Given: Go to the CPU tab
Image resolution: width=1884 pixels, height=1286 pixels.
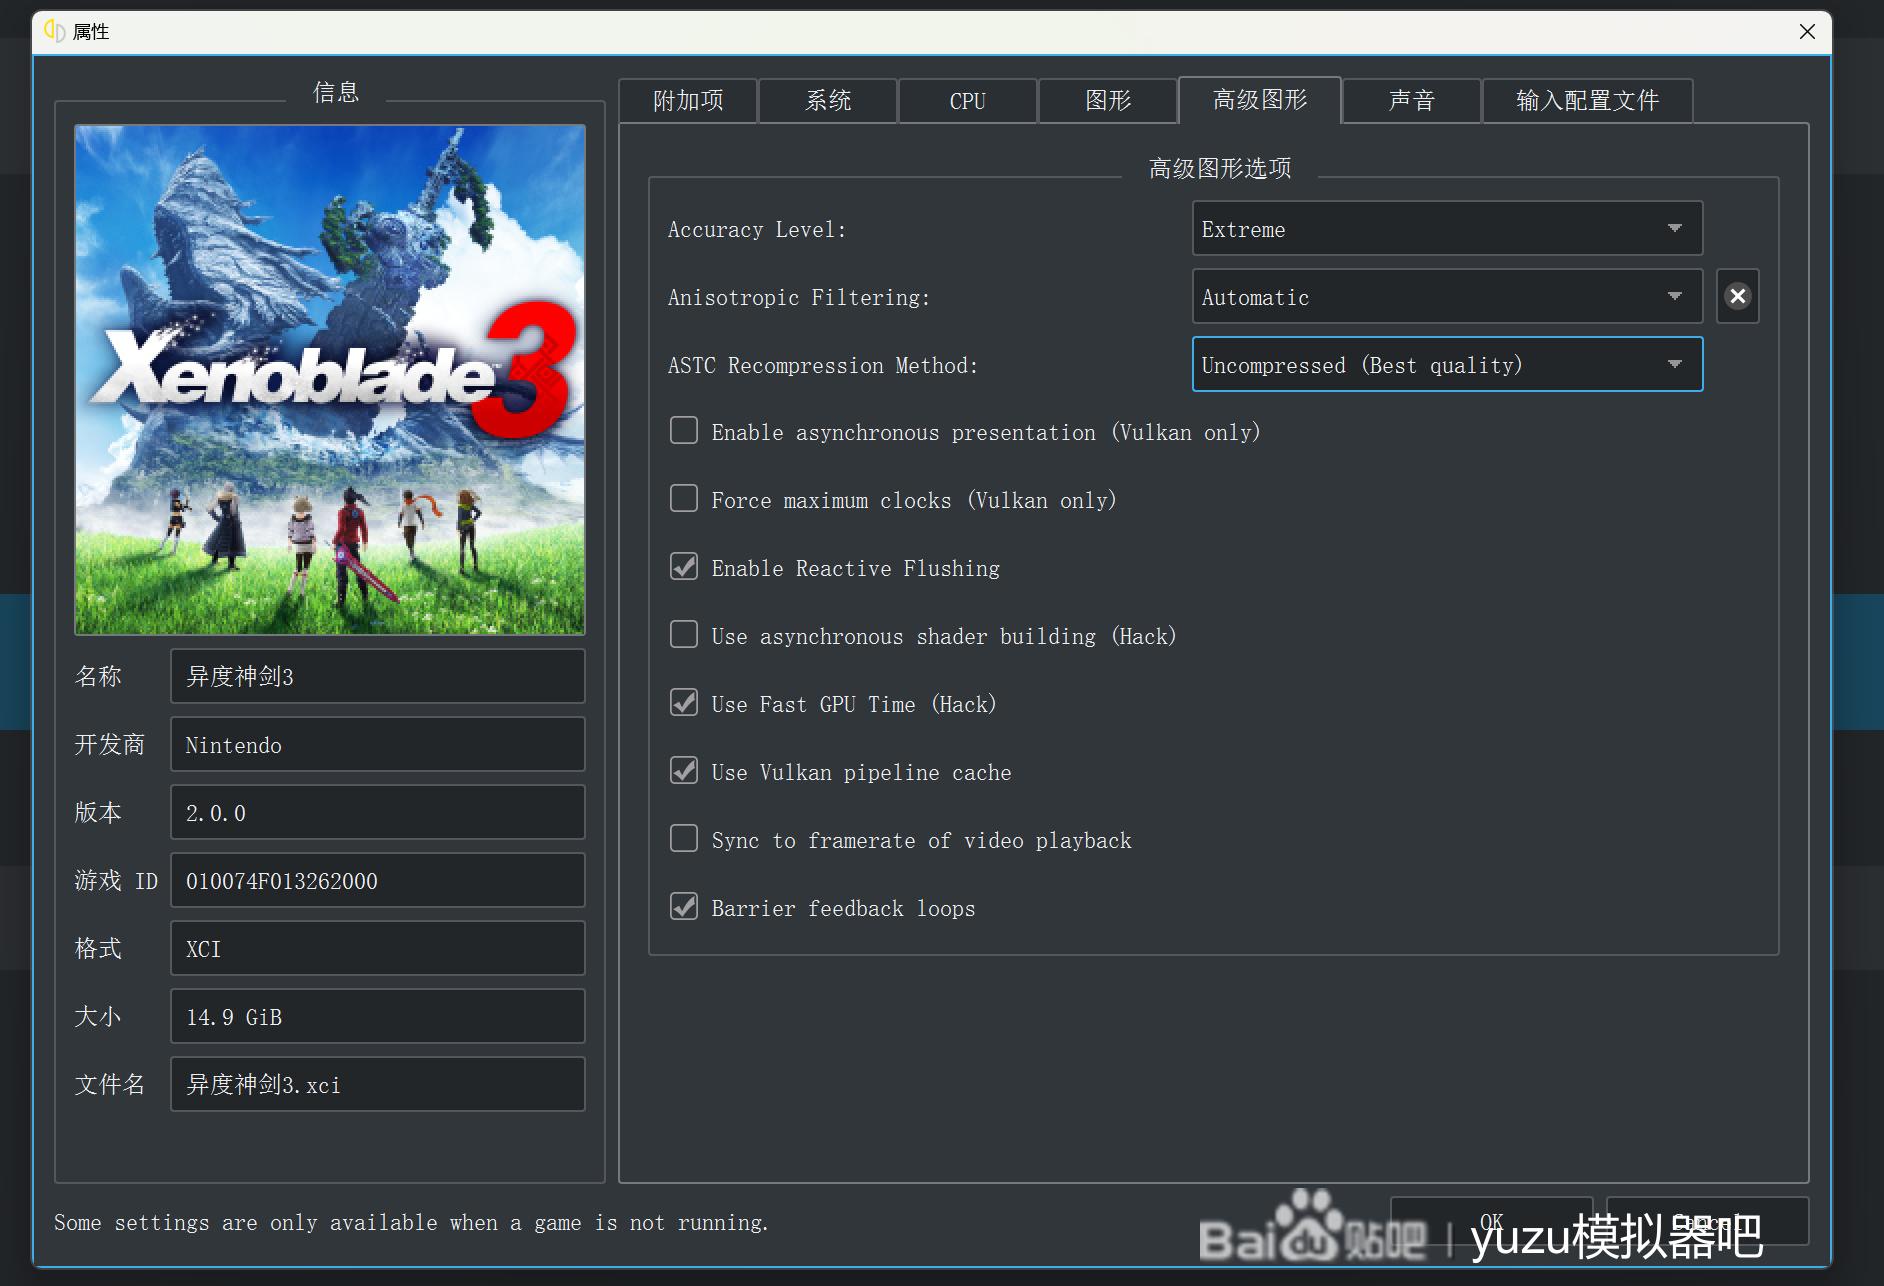Looking at the screenshot, I should pos(968,101).
